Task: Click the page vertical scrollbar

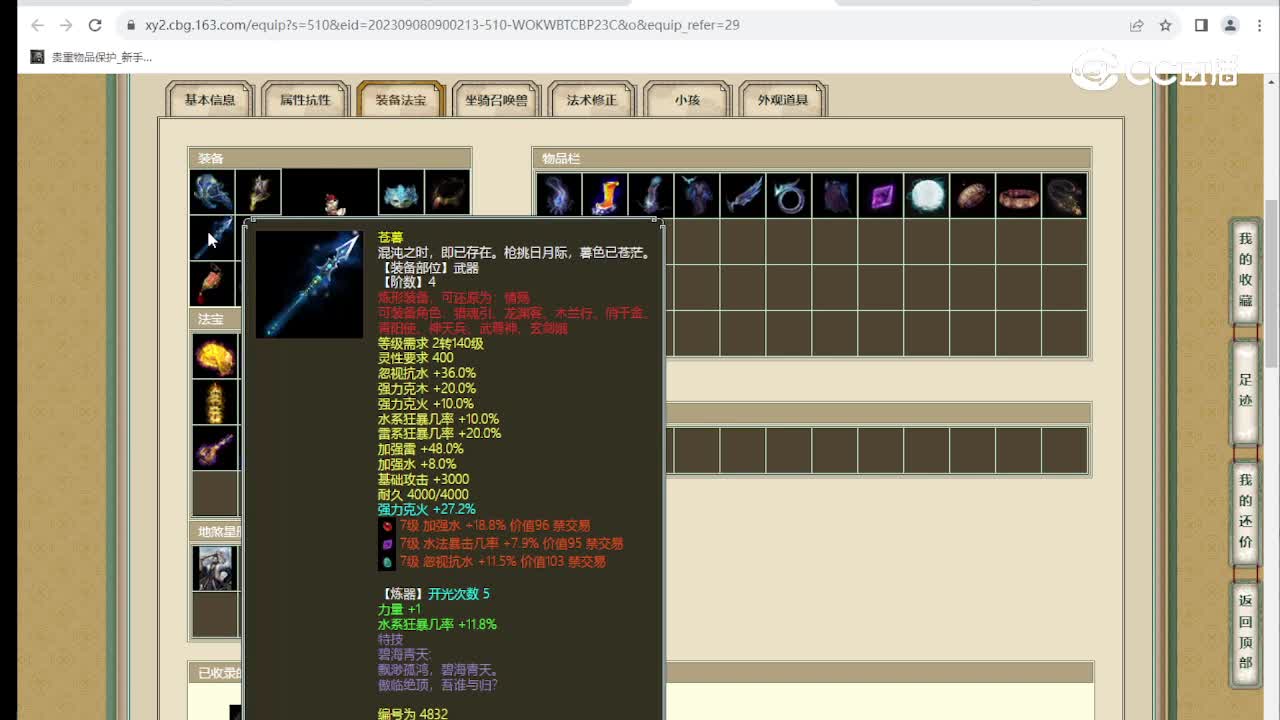Action: 1272,283
